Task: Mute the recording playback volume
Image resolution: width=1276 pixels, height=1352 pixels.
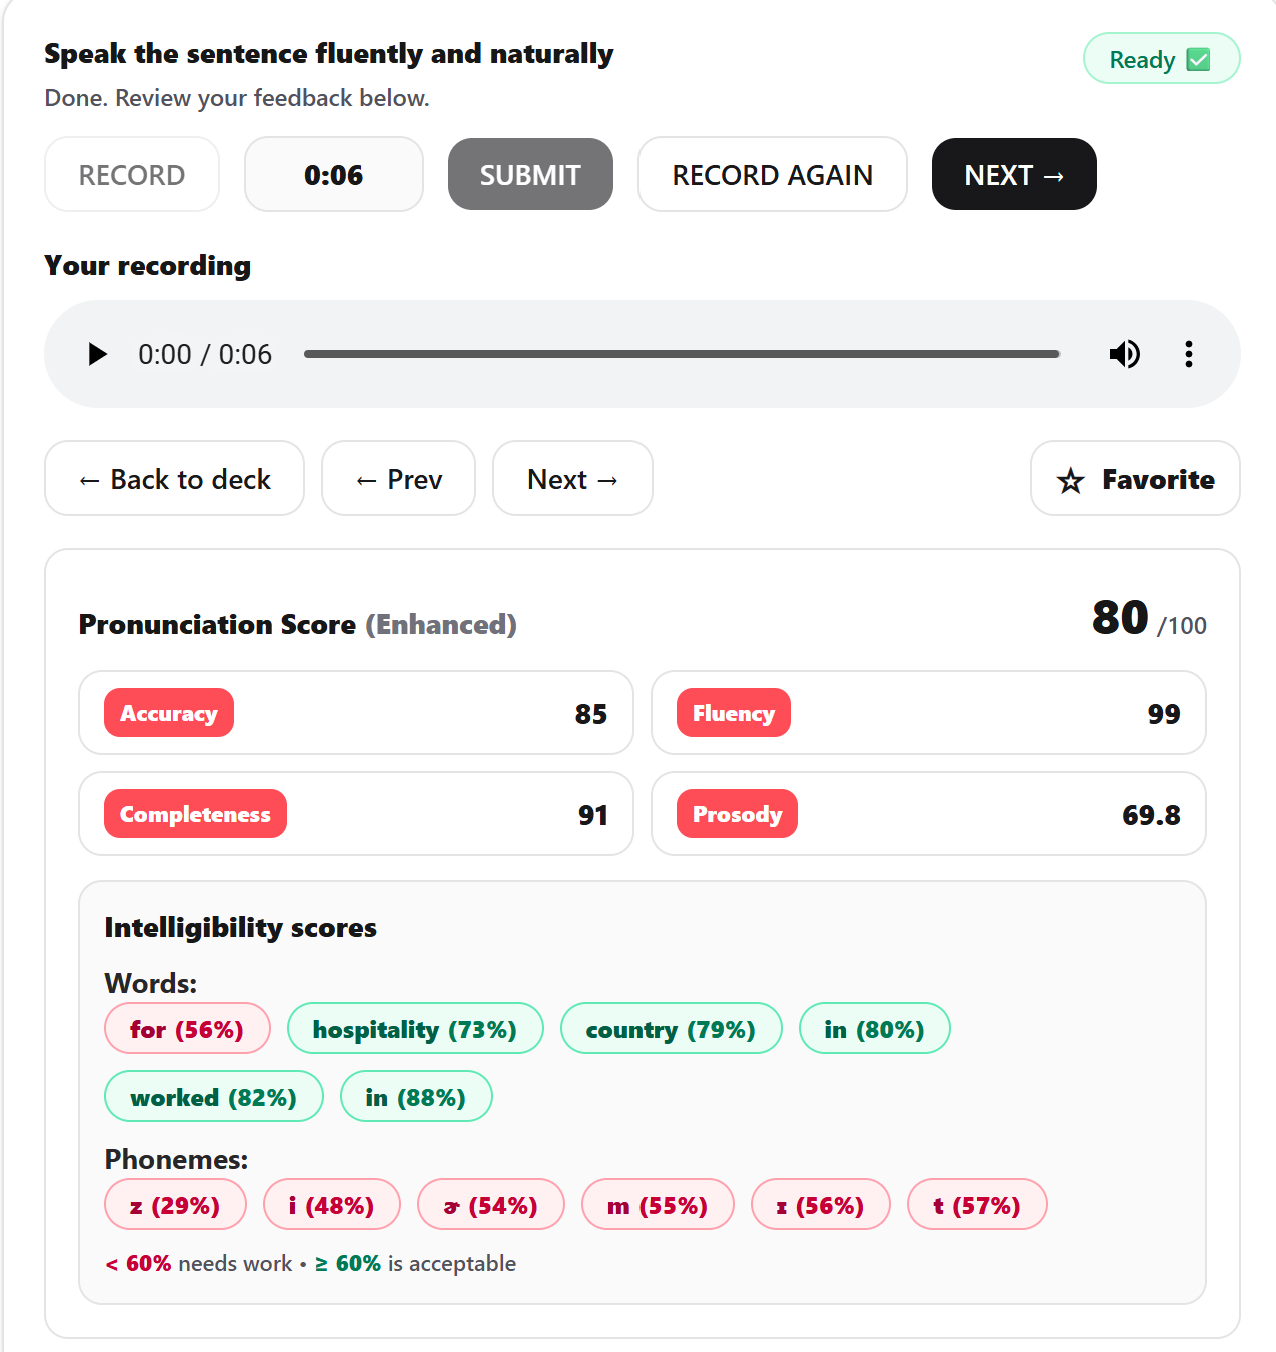Action: [1124, 354]
